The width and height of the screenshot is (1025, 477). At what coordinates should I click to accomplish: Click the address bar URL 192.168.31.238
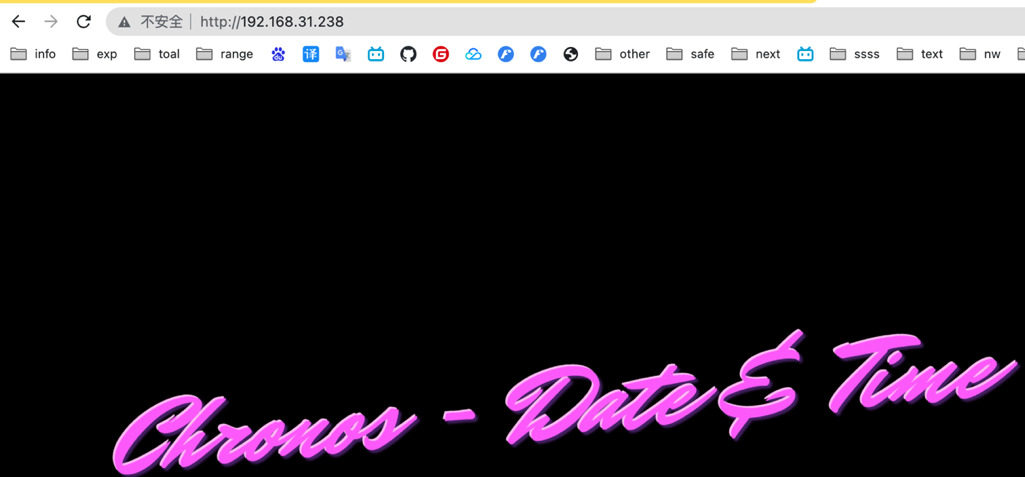[x=272, y=22]
